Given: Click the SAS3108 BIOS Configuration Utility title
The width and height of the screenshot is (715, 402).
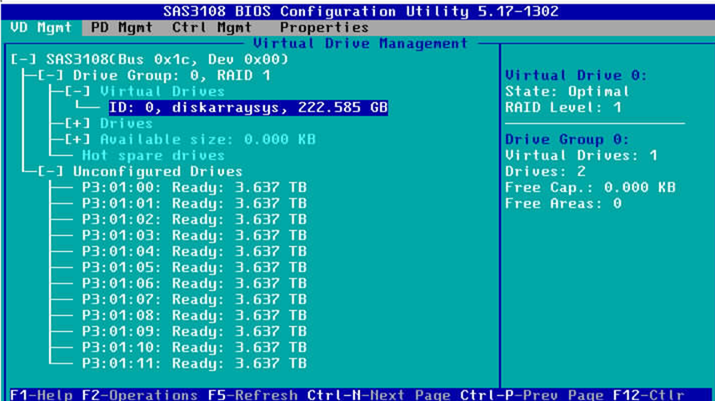Looking at the screenshot, I should (x=361, y=11).
